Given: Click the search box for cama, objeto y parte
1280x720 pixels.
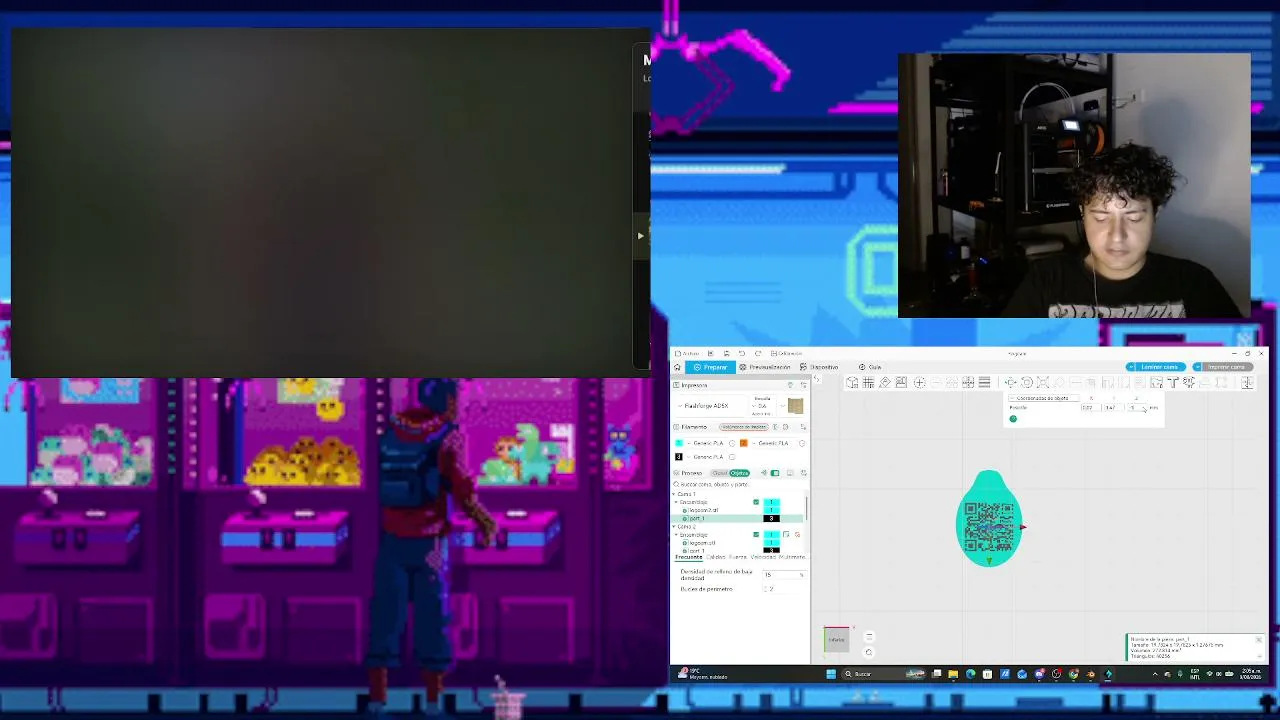Looking at the screenshot, I should point(739,484).
